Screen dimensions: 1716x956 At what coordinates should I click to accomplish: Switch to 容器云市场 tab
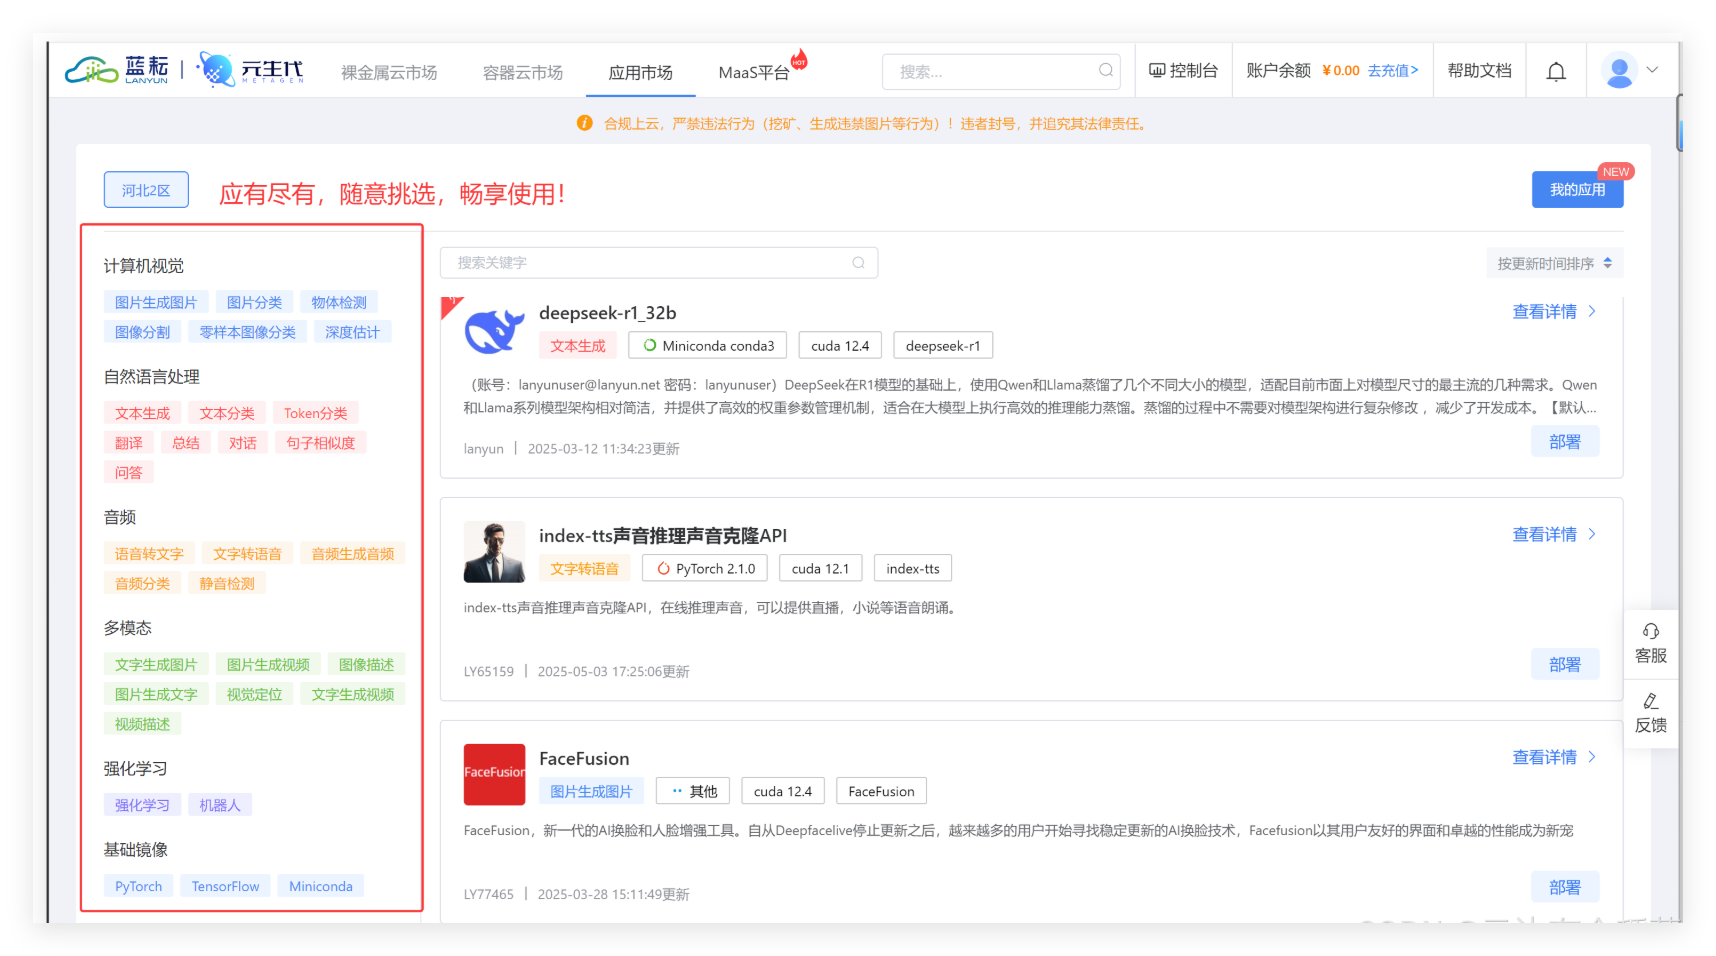pos(523,72)
